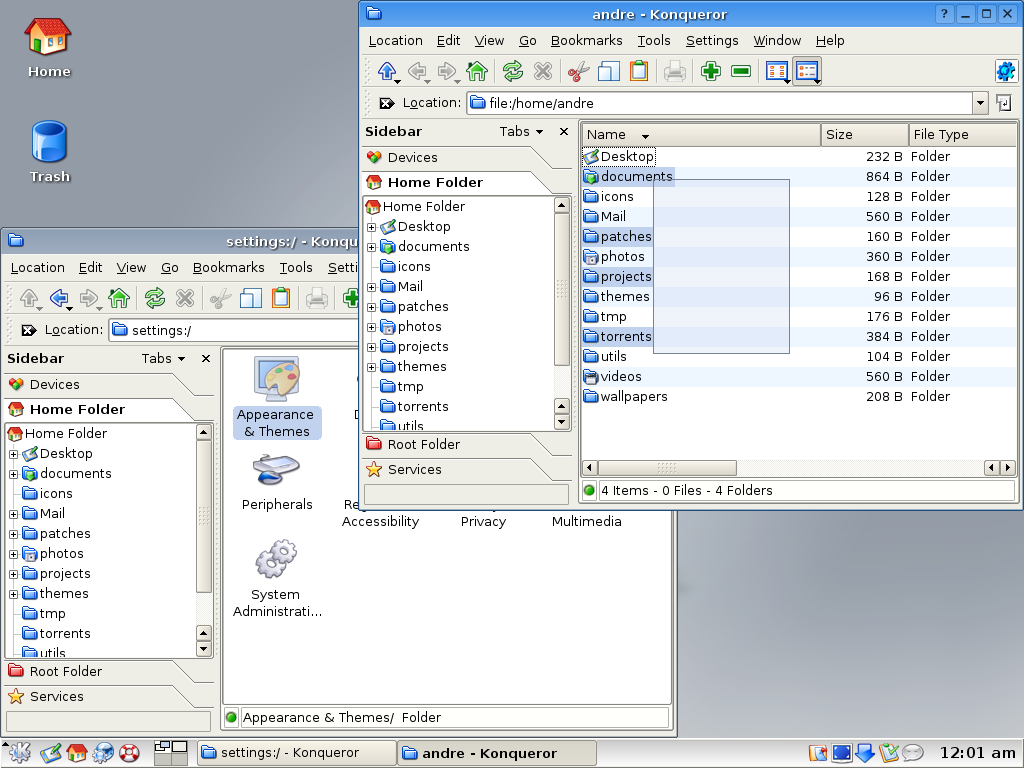Viewport: 1024px width, 768px height.
Task: Click Stop icon in andre Konqueror toolbar
Action: click(x=543, y=71)
